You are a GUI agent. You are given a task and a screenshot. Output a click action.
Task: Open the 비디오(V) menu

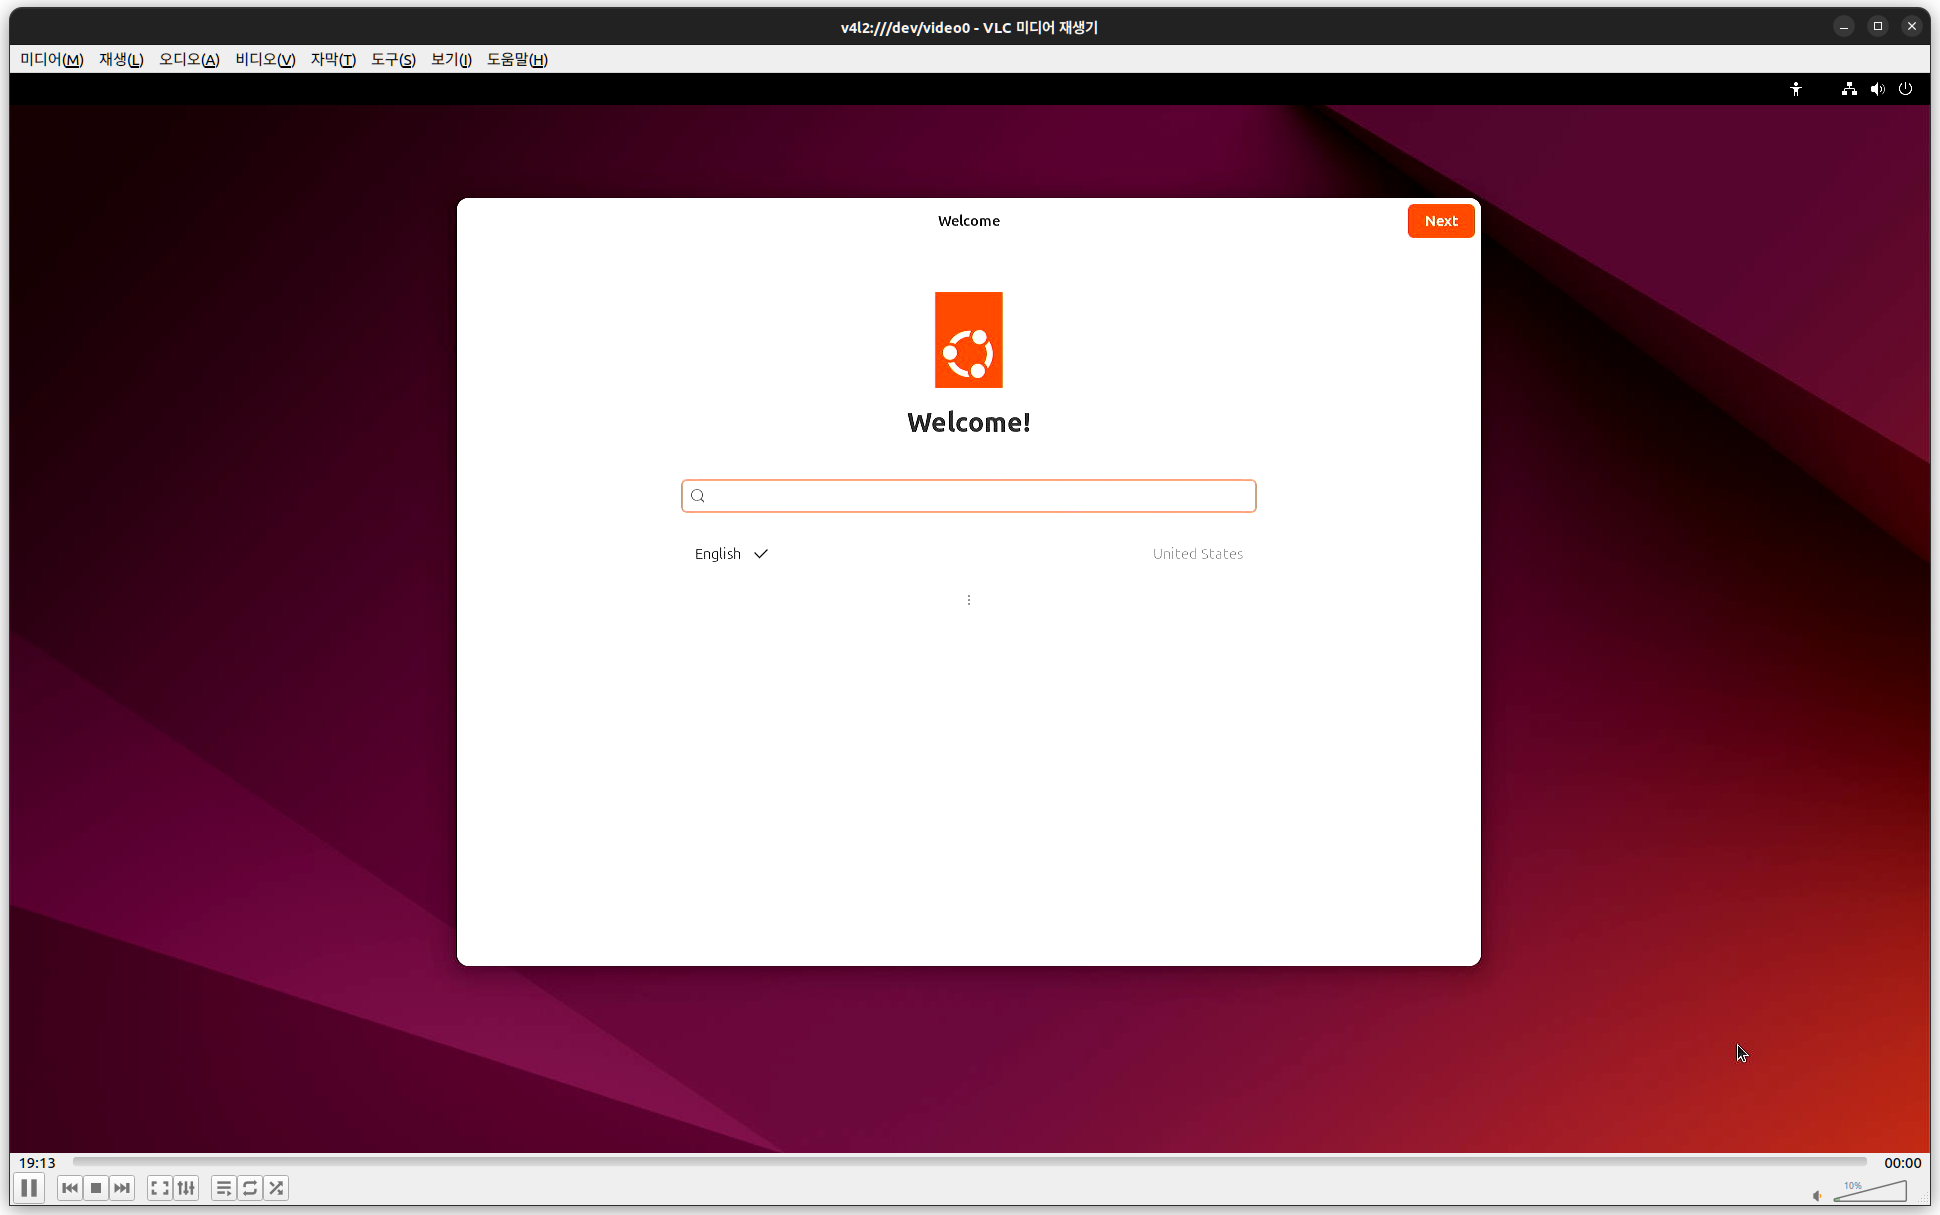265,59
